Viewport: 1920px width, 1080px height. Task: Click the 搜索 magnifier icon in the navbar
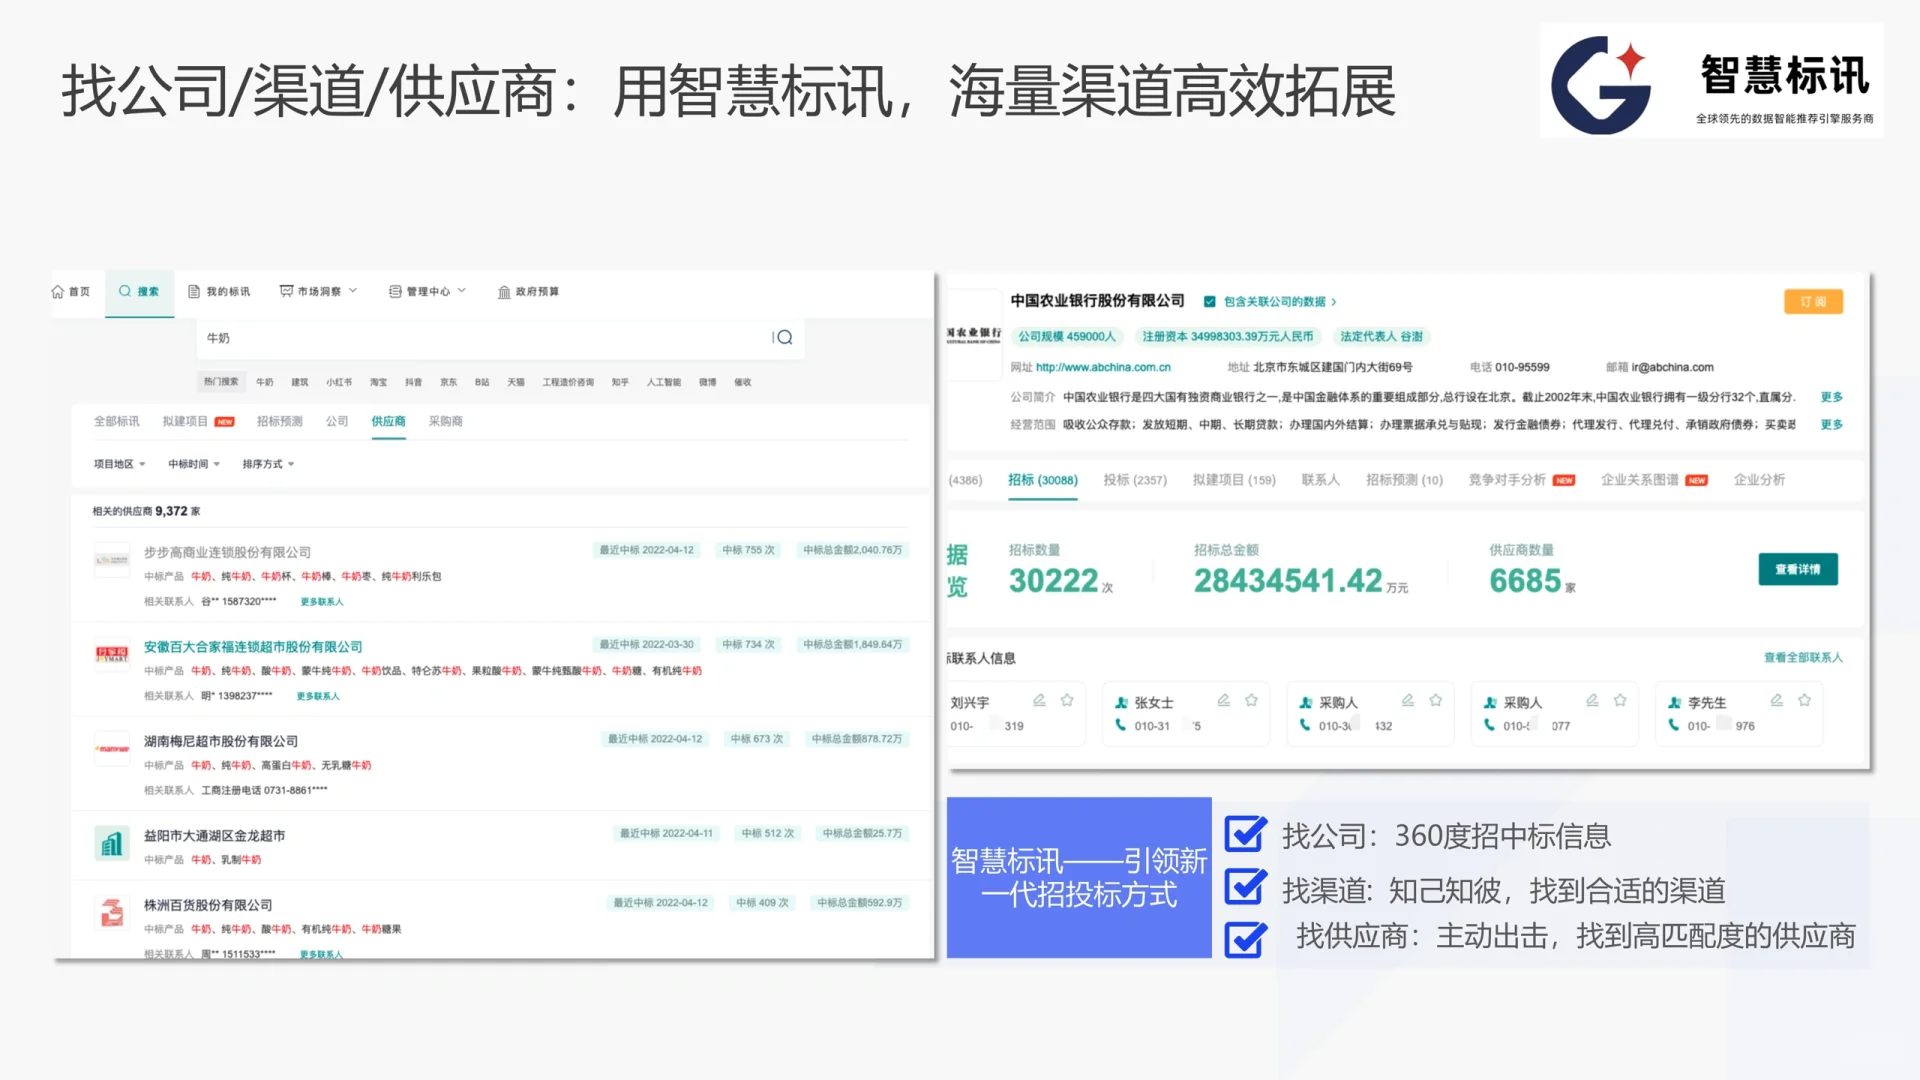point(124,291)
